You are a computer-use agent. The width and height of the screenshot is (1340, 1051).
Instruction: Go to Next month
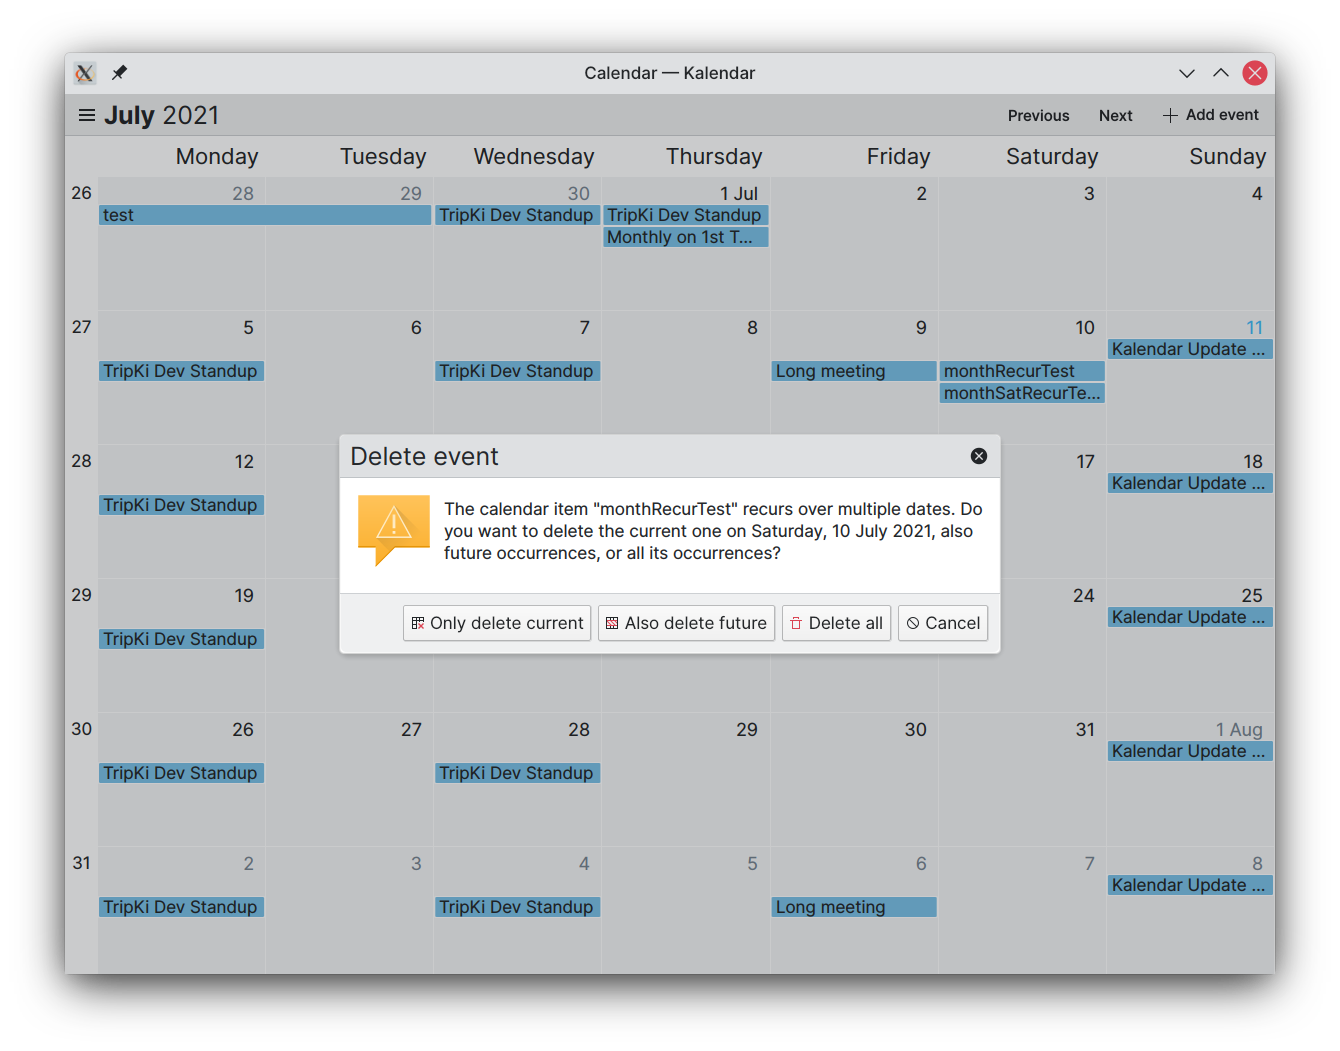pos(1115,116)
